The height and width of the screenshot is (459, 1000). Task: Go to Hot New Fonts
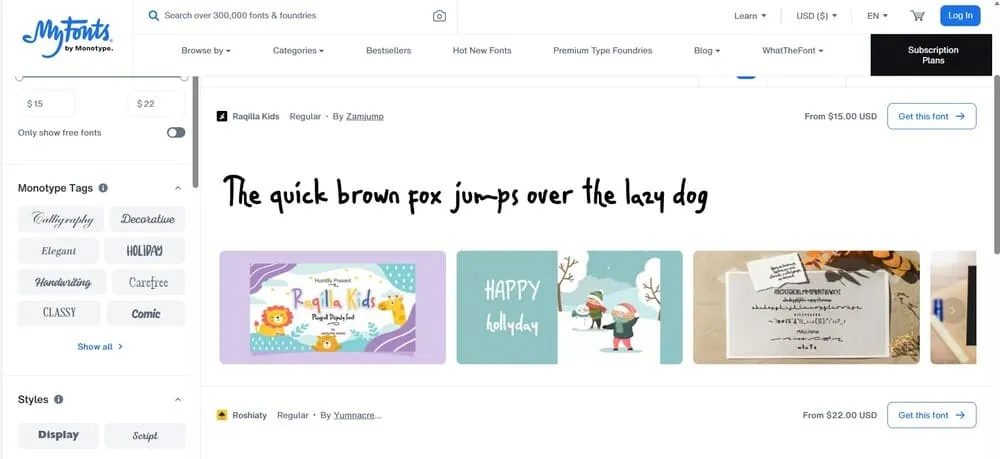coord(482,50)
